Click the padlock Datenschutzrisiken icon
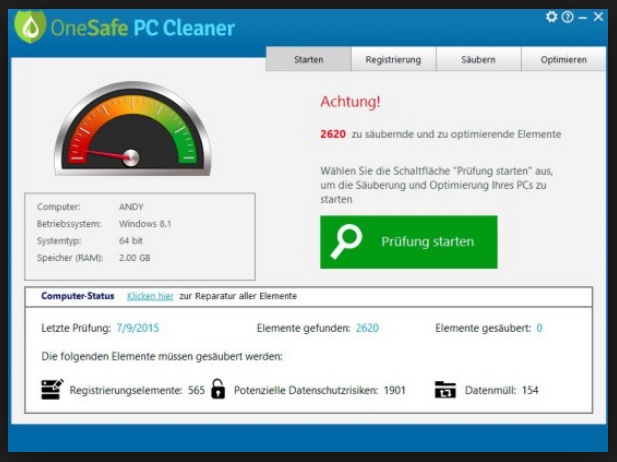617x462 pixels. [x=218, y=389]
